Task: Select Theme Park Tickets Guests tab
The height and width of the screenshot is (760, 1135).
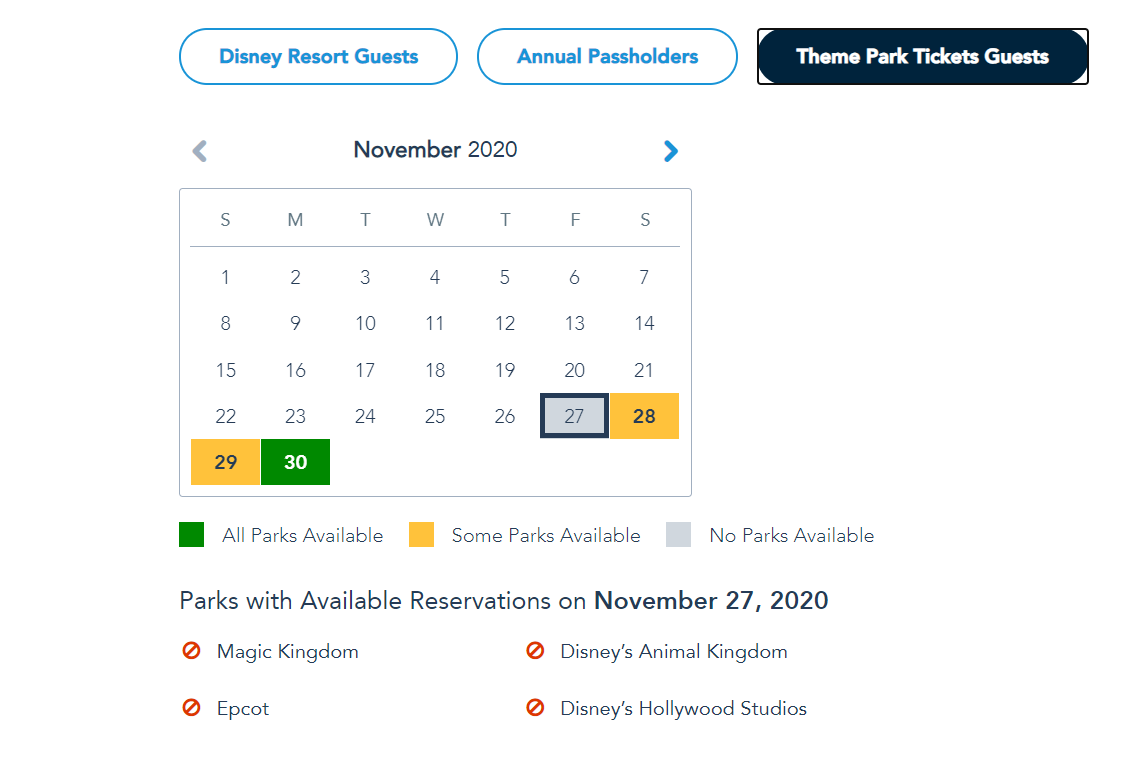Action: click(922, 57)
